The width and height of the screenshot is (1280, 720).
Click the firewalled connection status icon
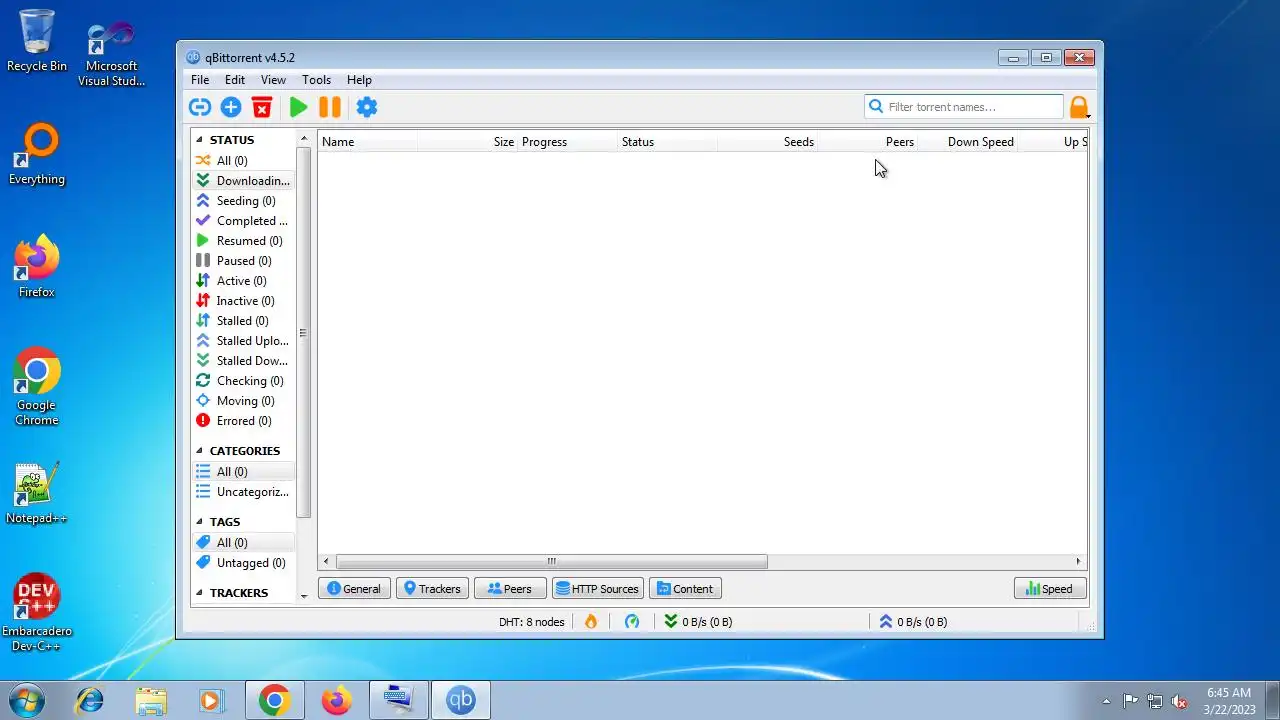click(x=591, y=622)
